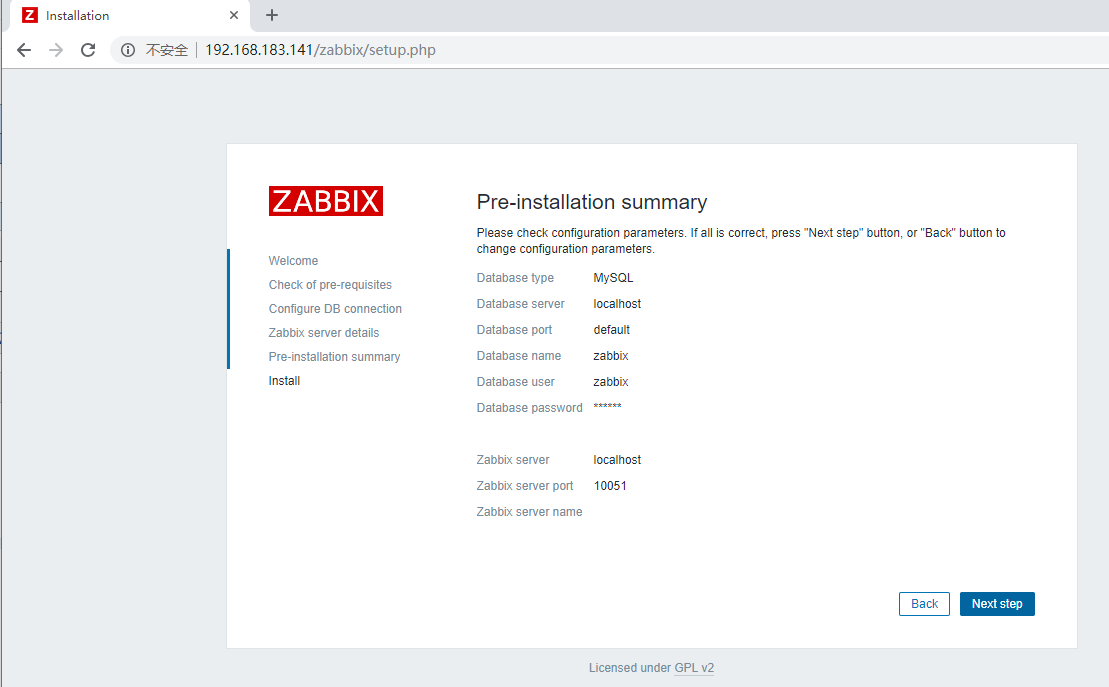
Task: Close the Installation tab
Action: point(234,15)
